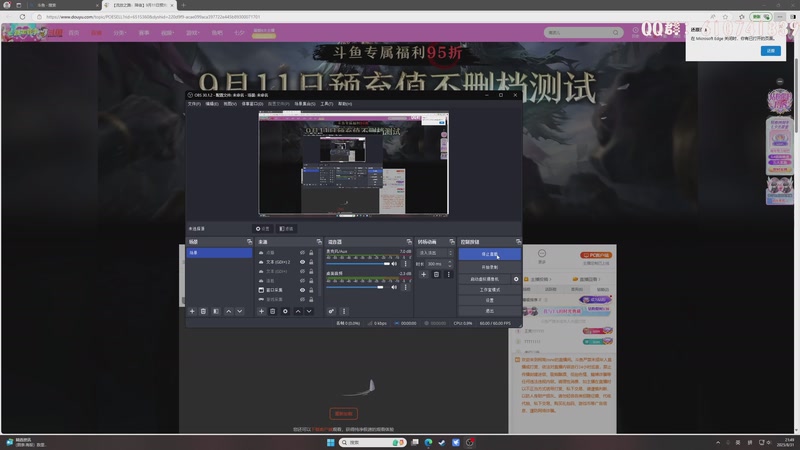Pop out the Sources dock using header icon
800x450 pixels.
(x=319, y=242)
